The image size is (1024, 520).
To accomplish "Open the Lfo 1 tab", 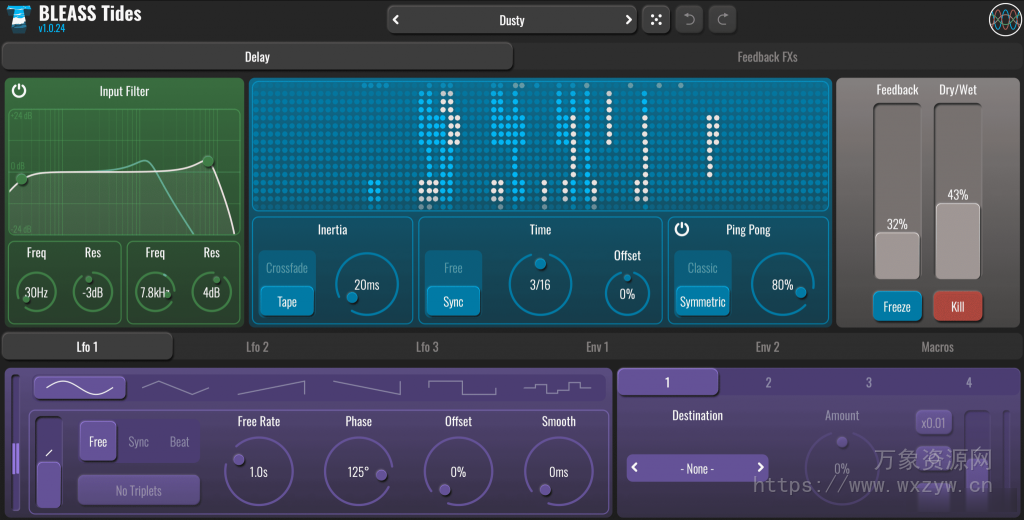I will coord(88,347).
